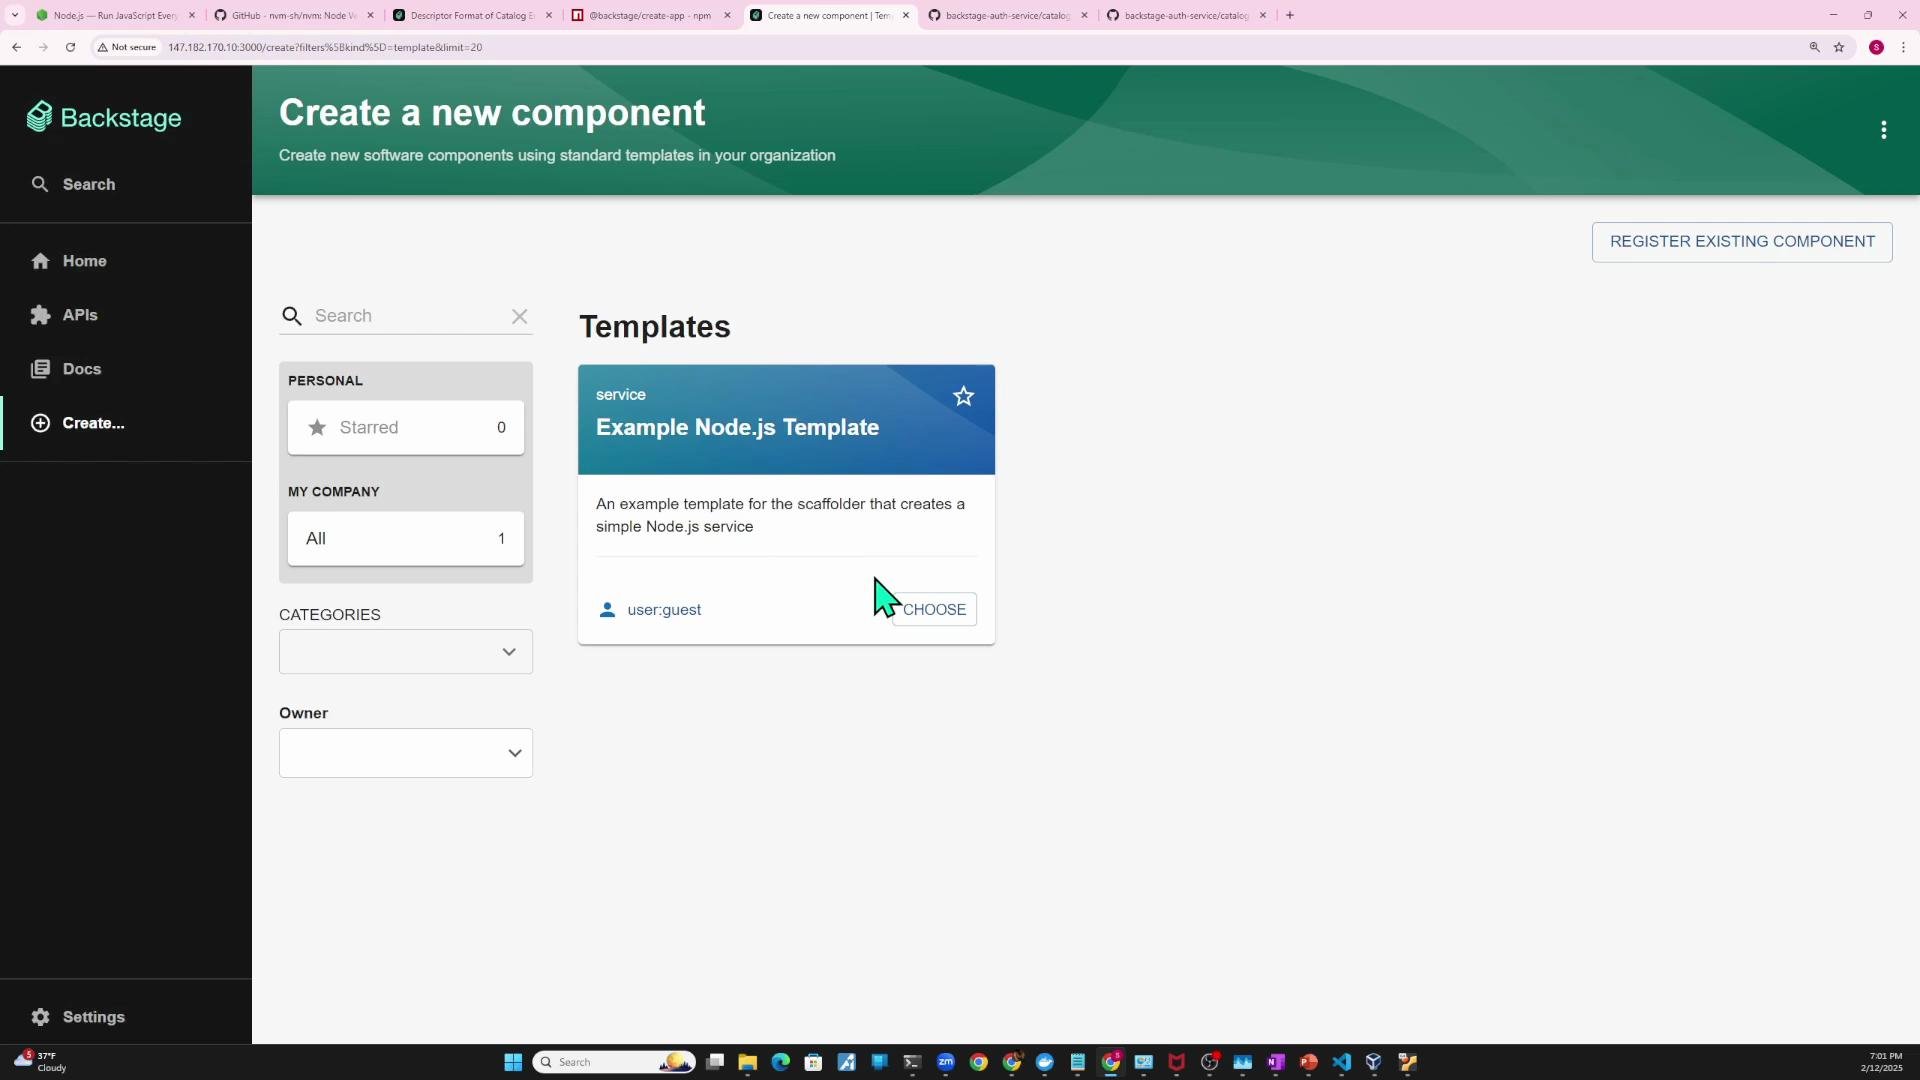Open a new browser tab
The image size is (1920, 1080).
(x=1290, y=15)
